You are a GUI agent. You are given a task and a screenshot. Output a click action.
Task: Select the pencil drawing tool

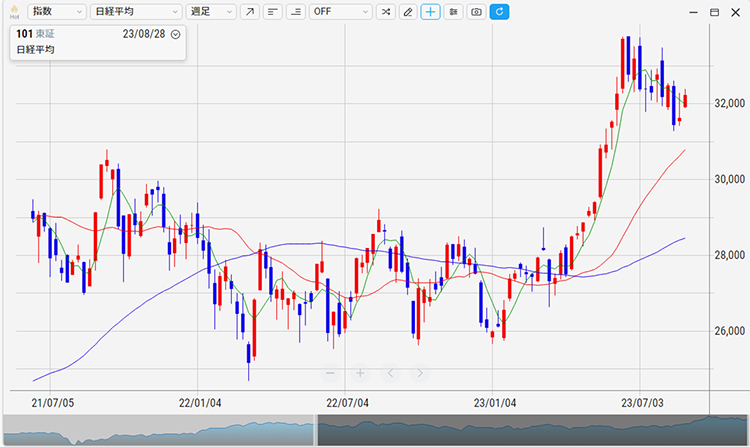[407, 12]
